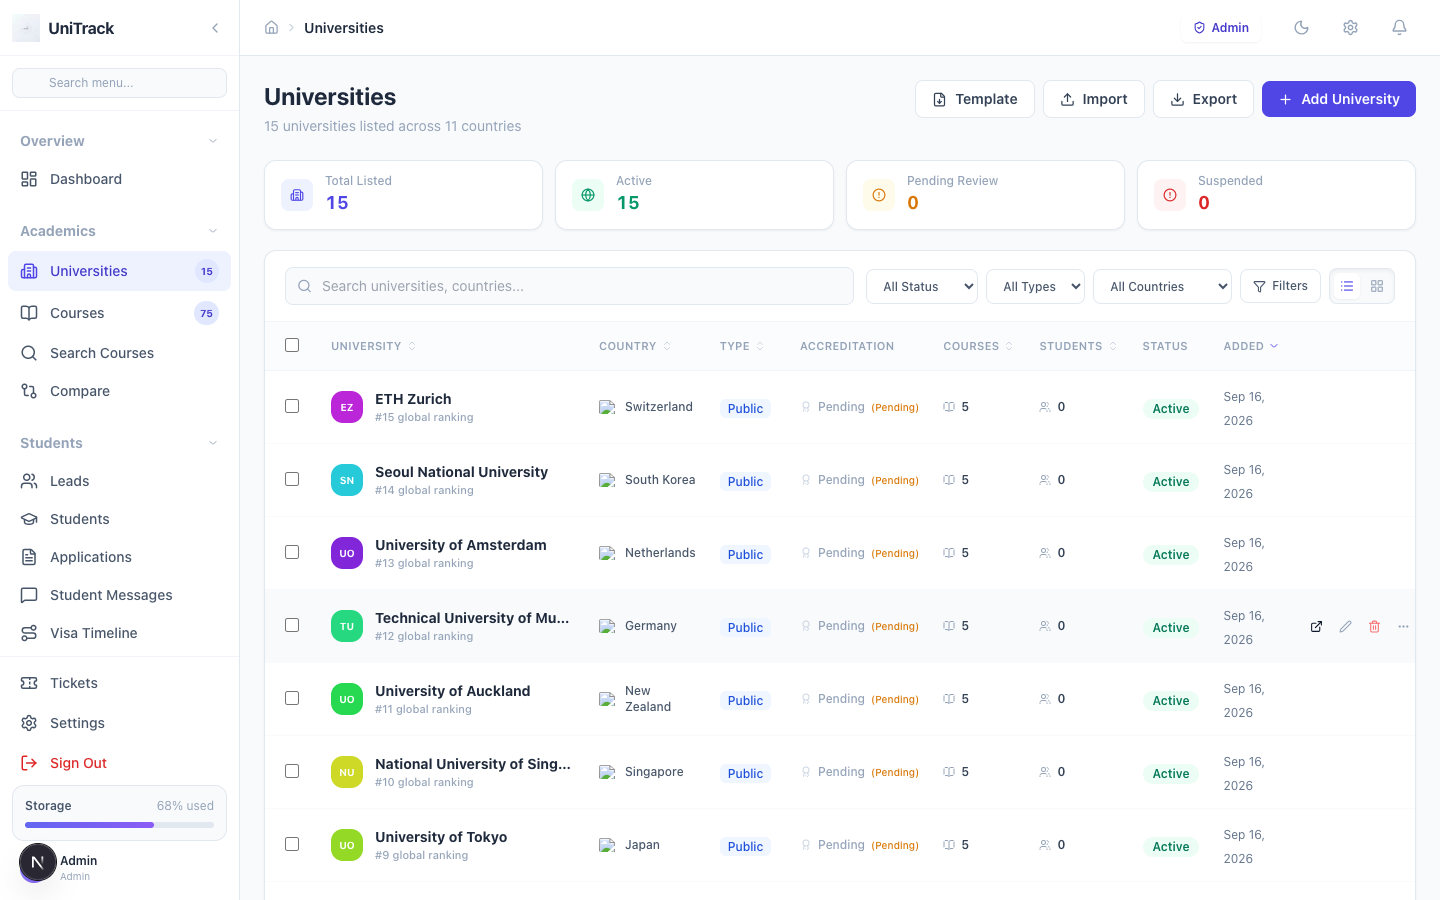Delete Technical University row with trash icon

1374,626
